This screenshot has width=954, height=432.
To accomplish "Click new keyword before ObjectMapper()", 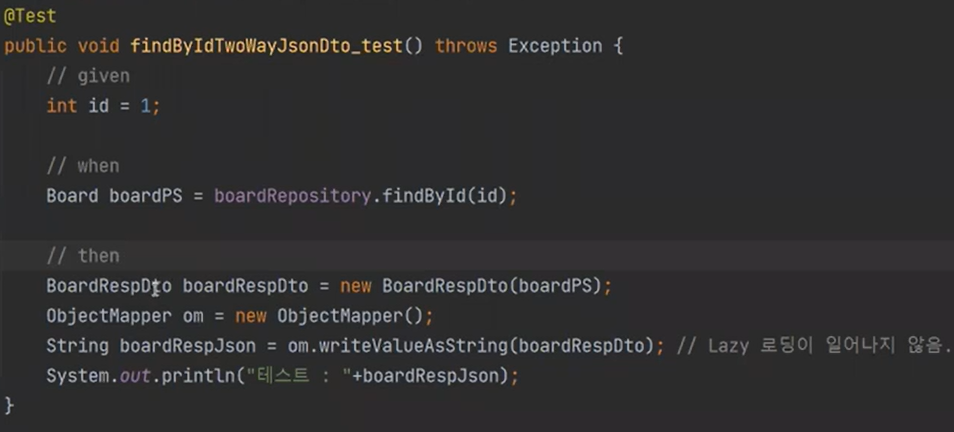I will [x=251, y=316].
